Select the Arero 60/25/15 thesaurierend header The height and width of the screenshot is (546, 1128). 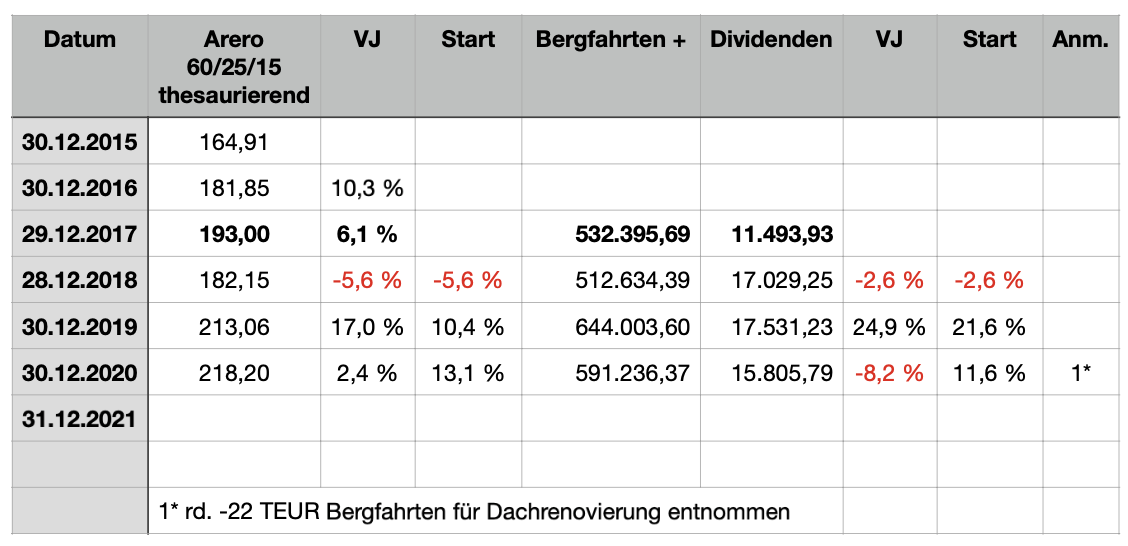[x=233, y=67]
